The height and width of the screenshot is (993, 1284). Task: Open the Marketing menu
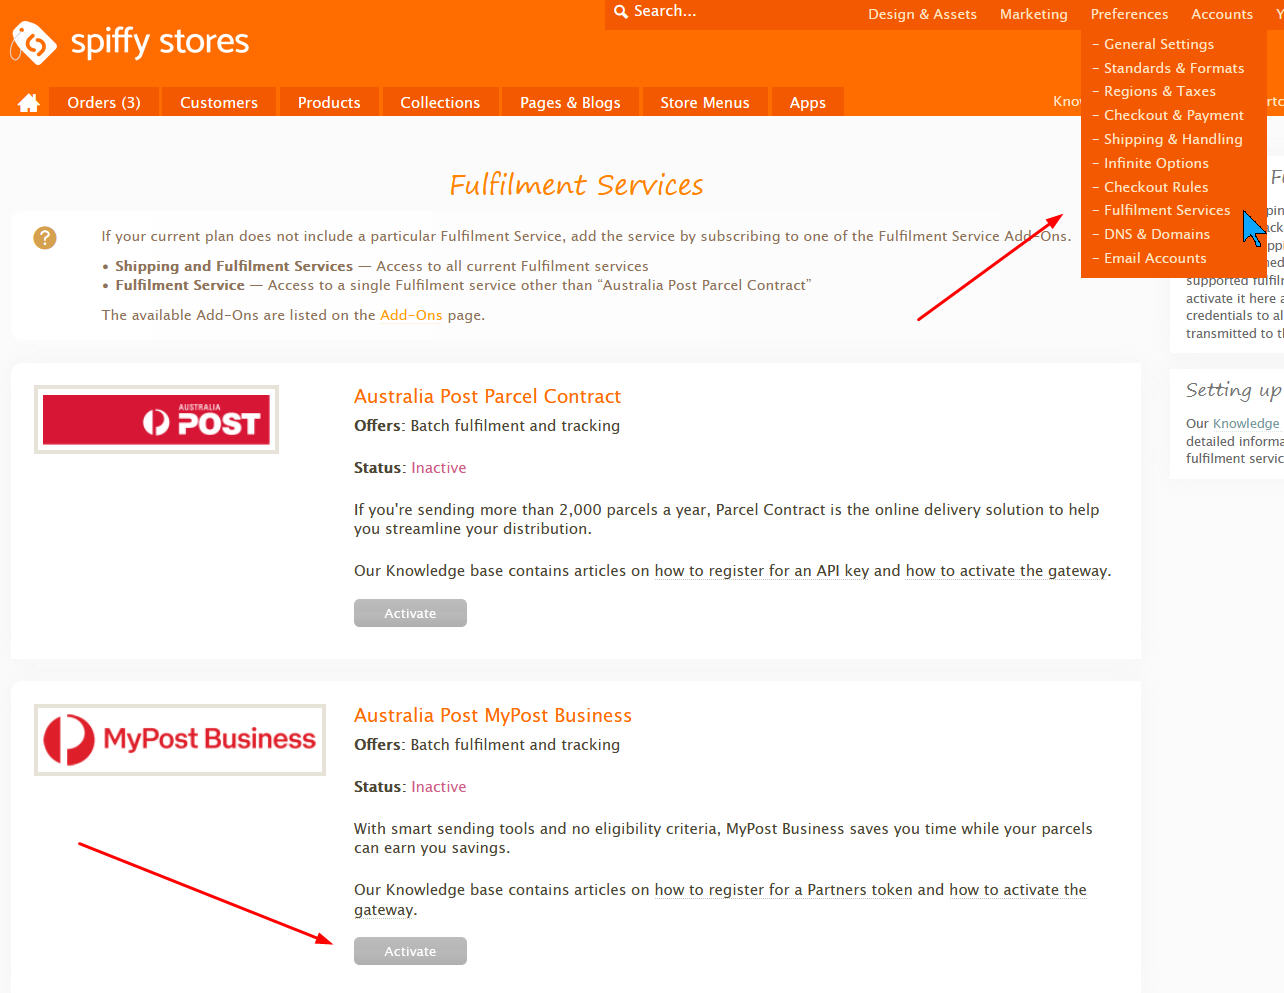click(1034, 14)
